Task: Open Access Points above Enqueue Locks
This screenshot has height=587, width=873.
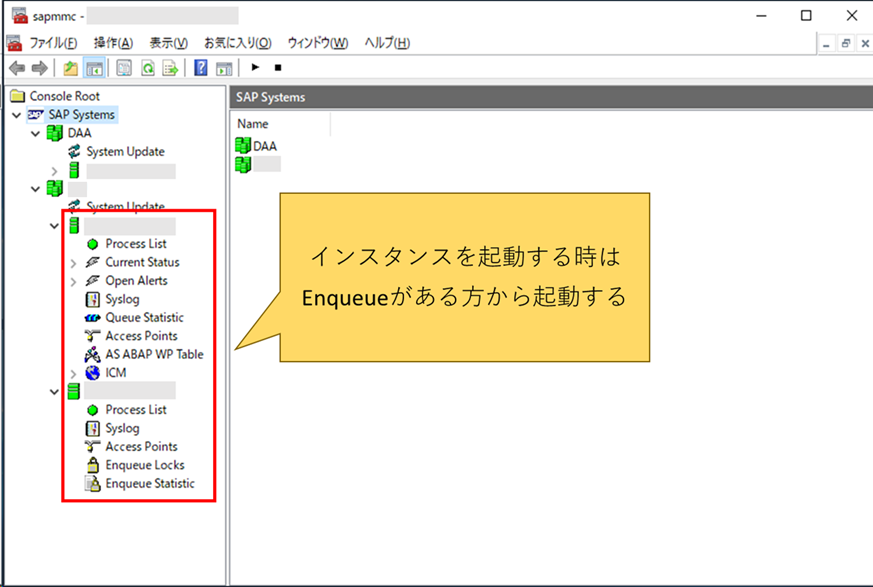Action: tap(141, 447)
